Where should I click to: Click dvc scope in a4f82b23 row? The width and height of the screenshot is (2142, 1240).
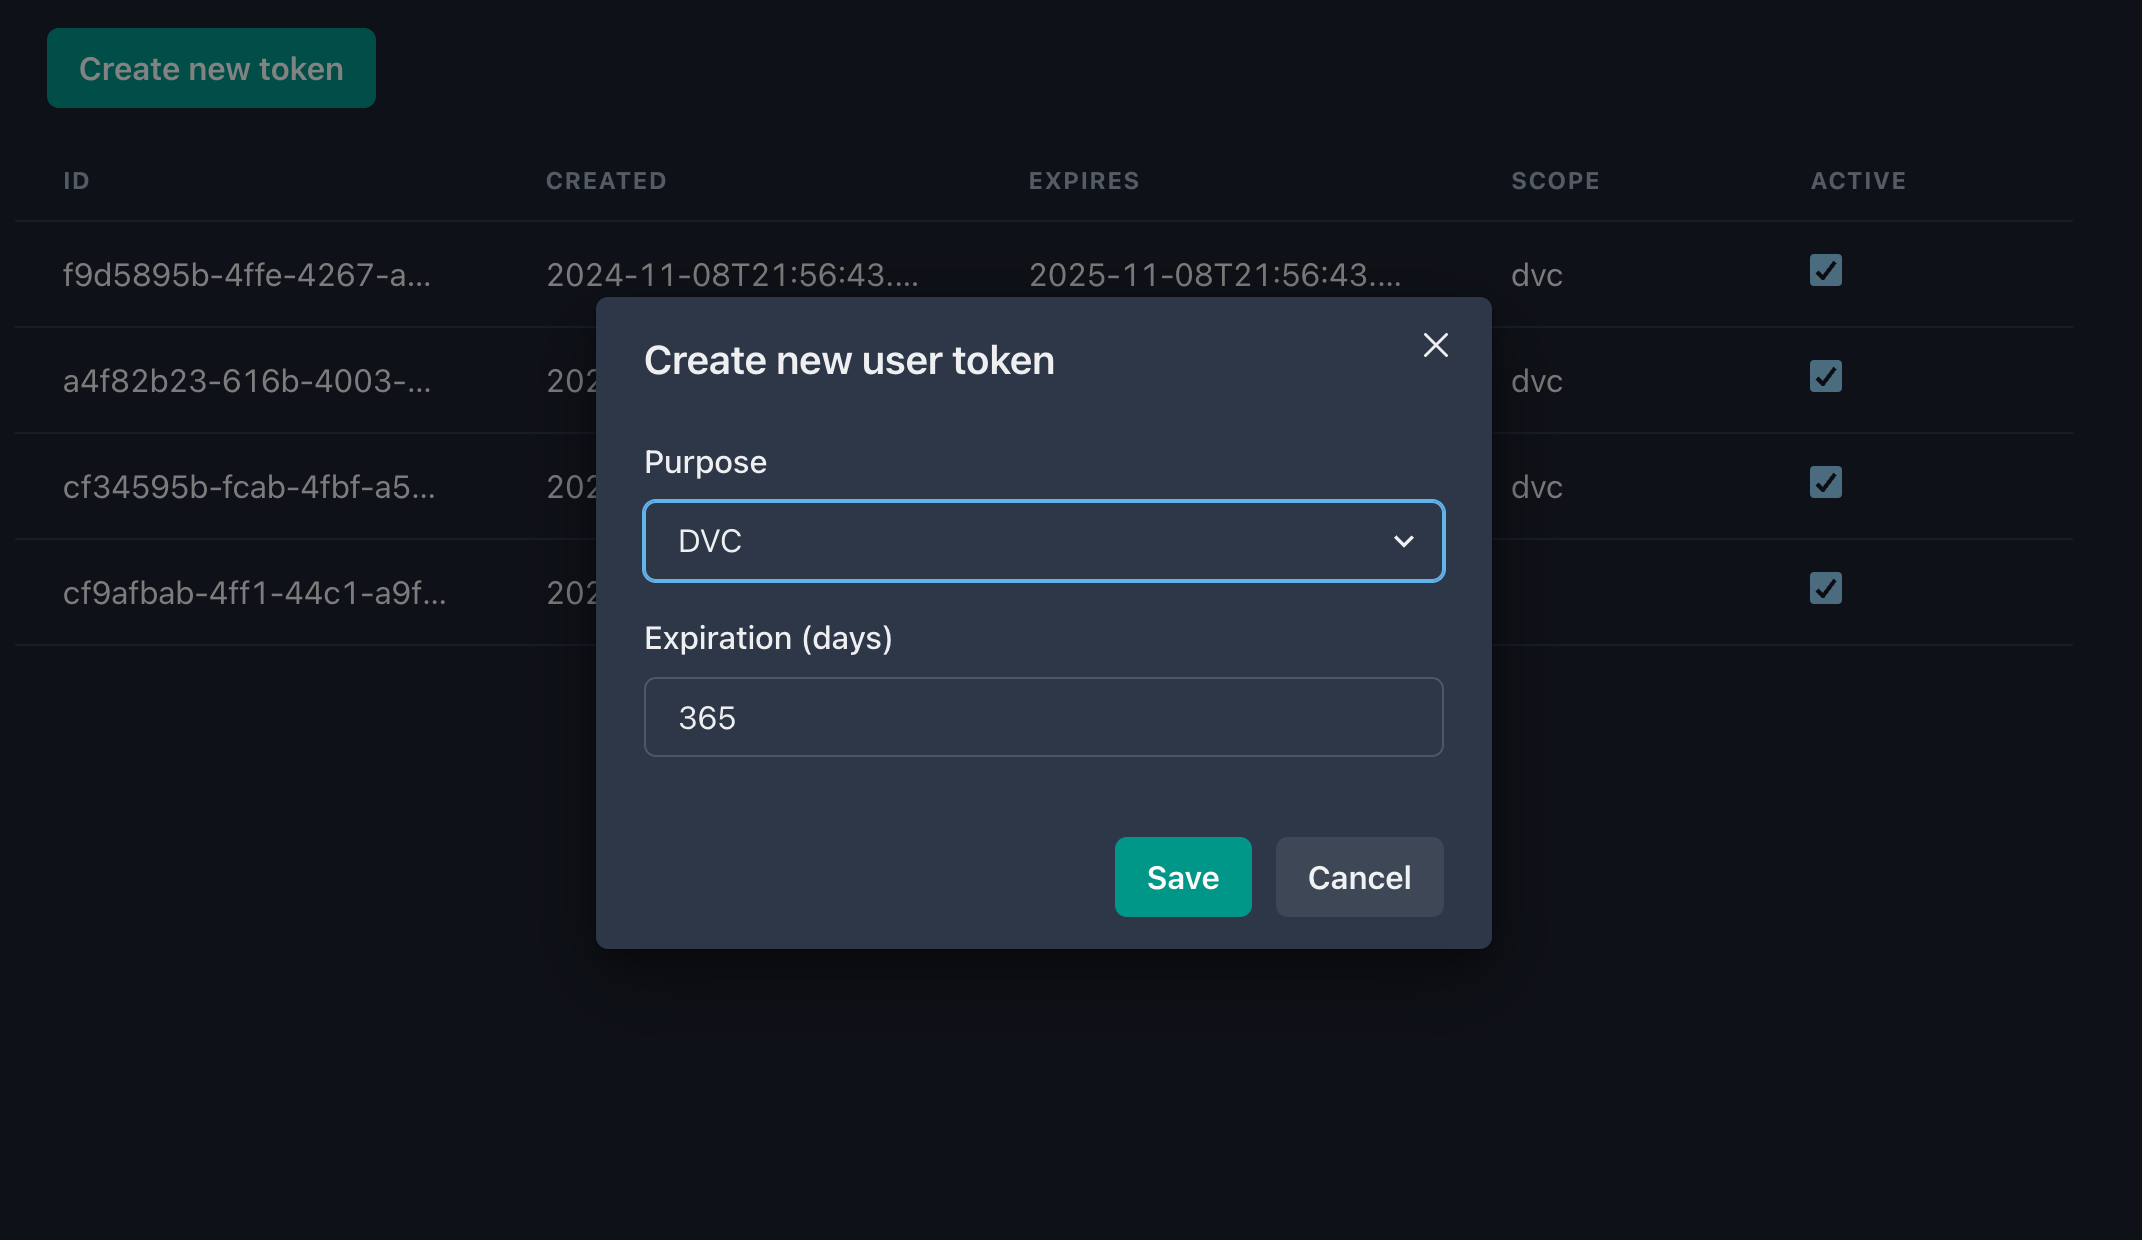pos(1537,381)
